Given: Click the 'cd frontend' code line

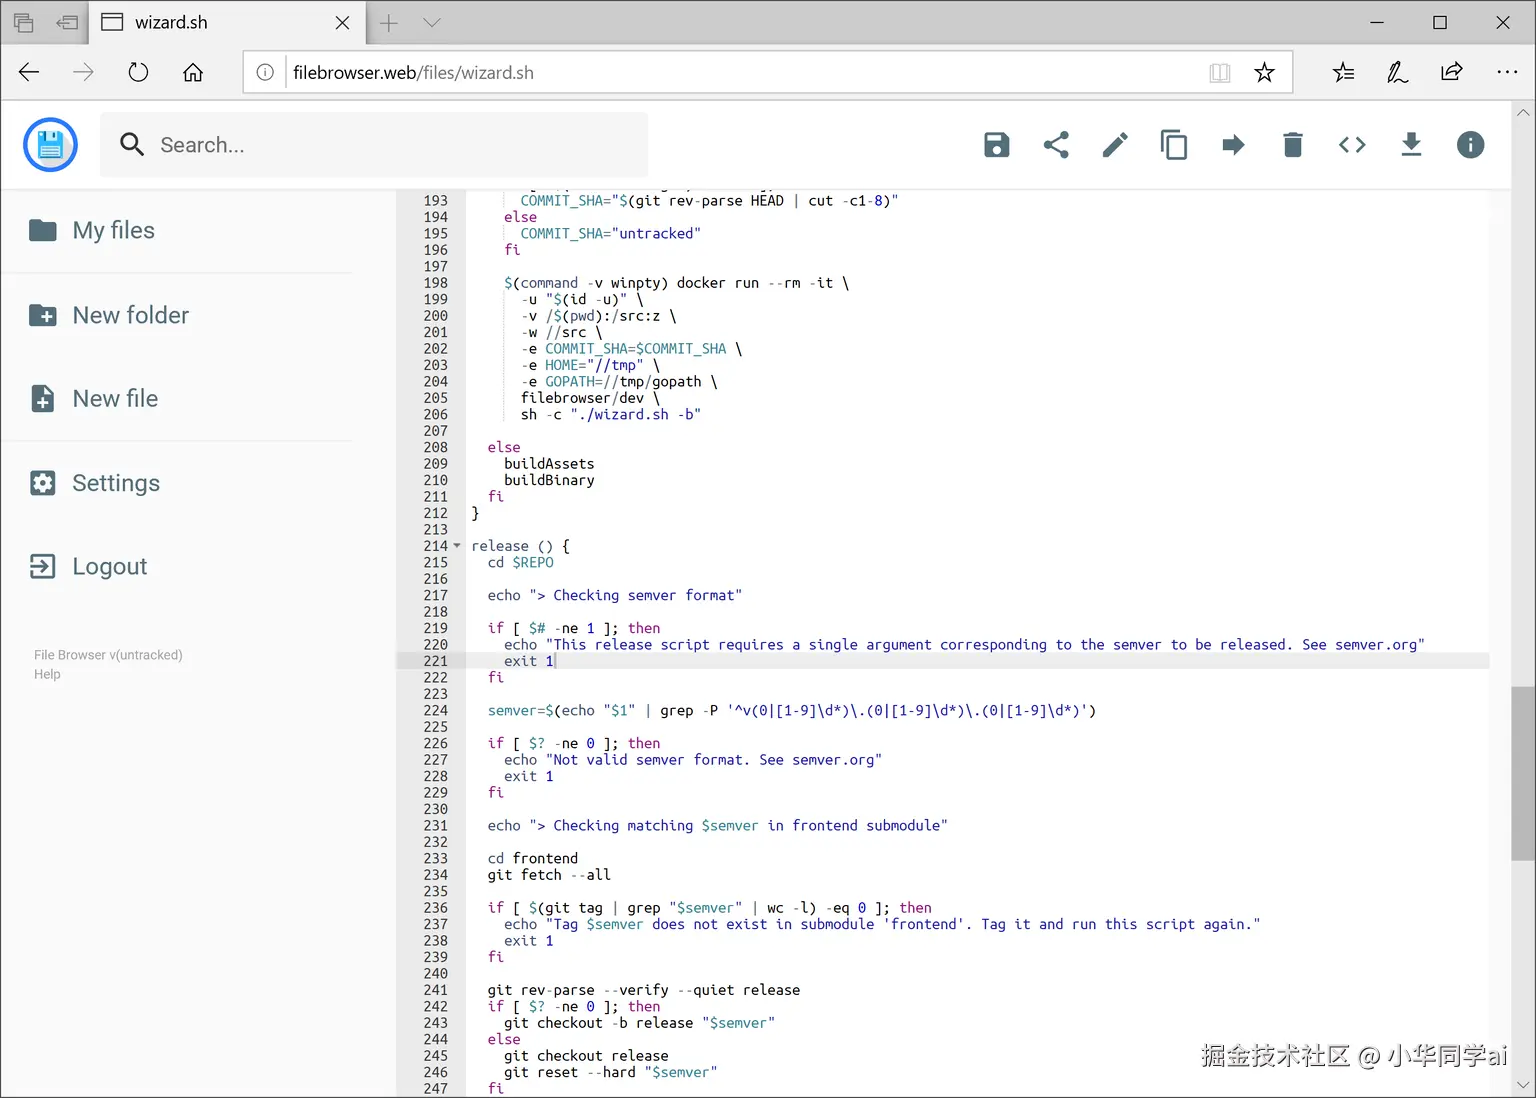Looking at the screenshot, I should pos(532,859).
